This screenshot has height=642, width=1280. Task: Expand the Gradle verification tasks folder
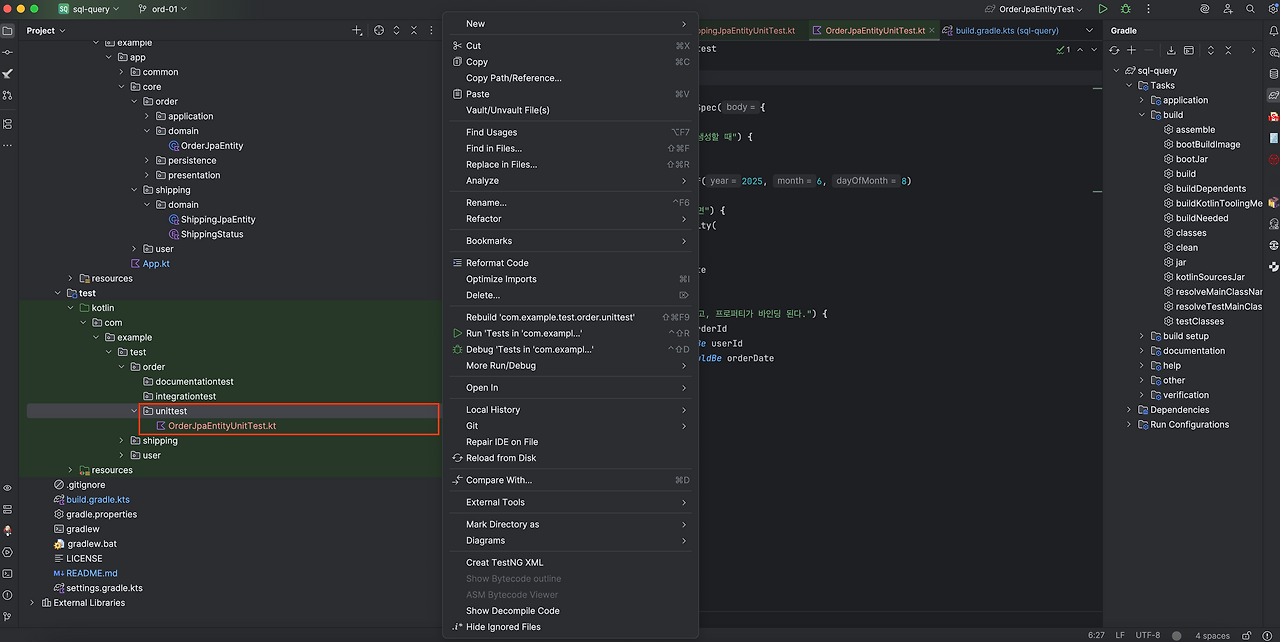(1142, 395)
